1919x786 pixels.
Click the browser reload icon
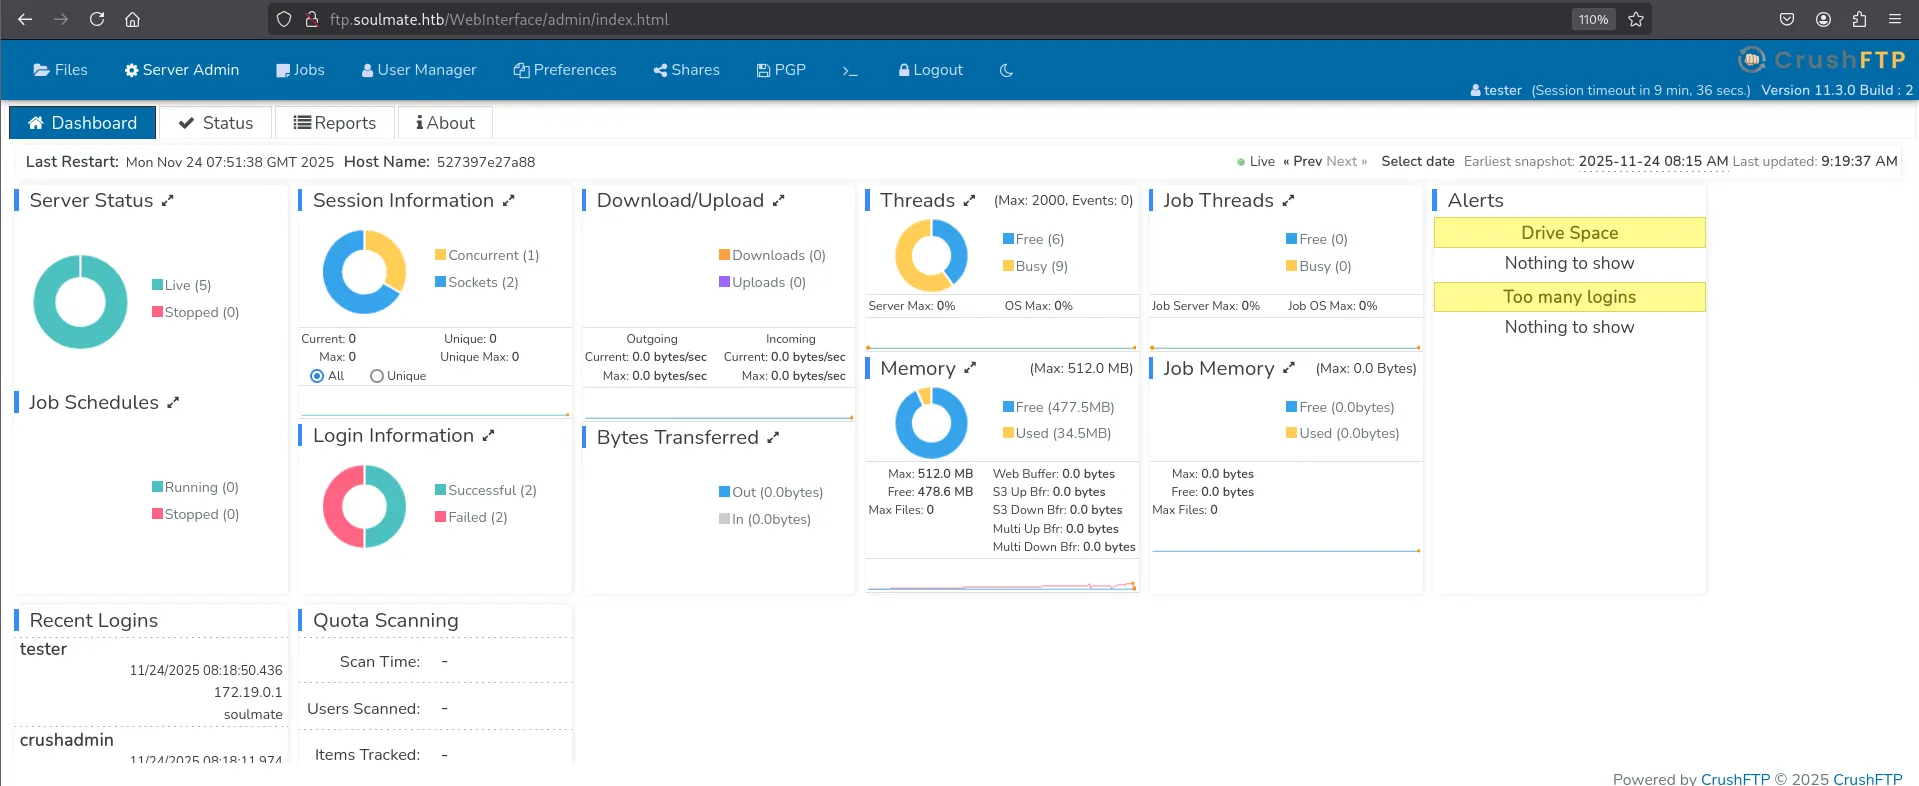point(97,19)
